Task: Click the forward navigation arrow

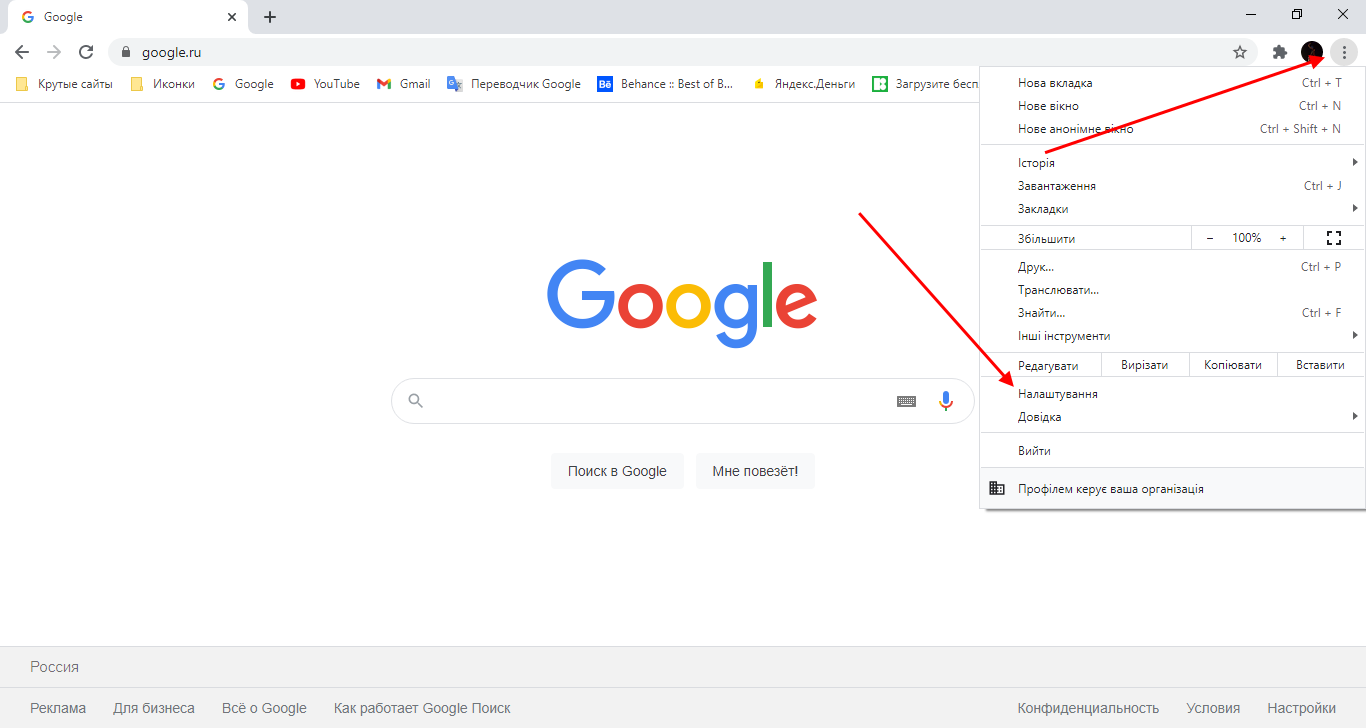Action: (x=54, y=52)
